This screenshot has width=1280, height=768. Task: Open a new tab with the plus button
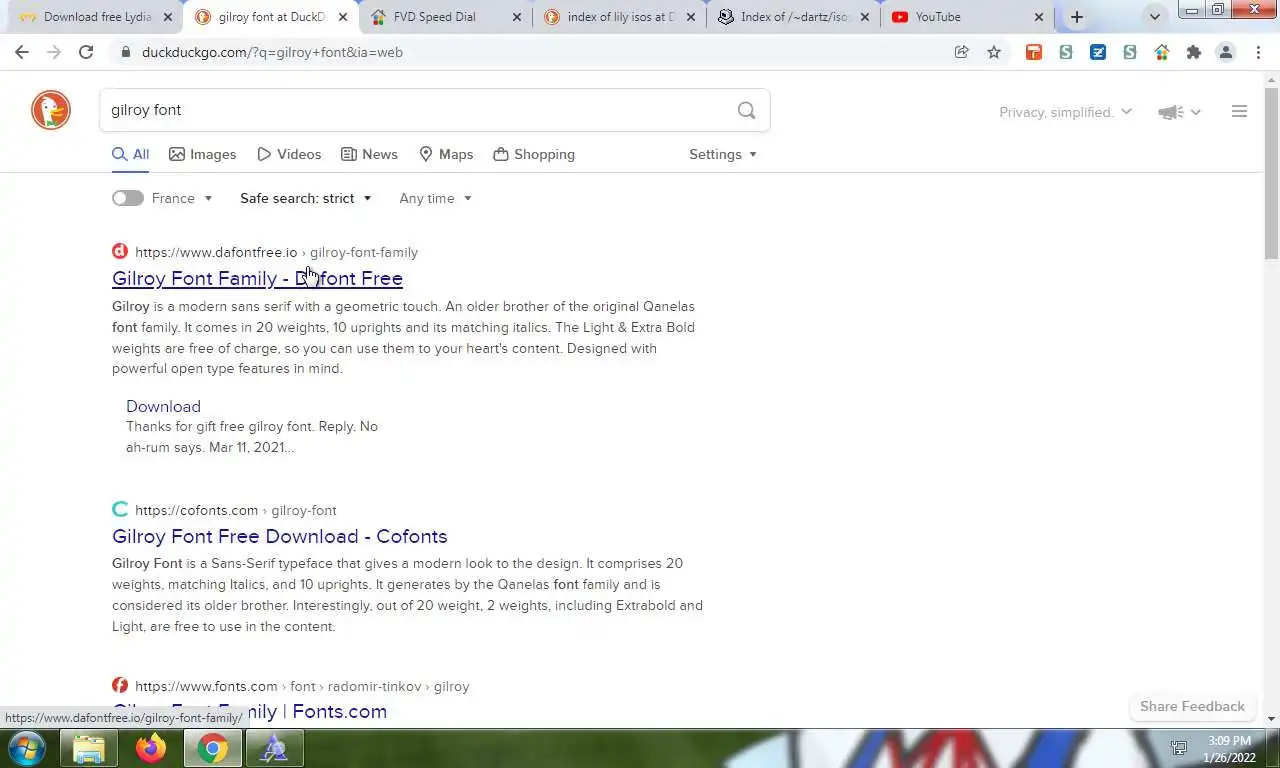coord(1077,17)
